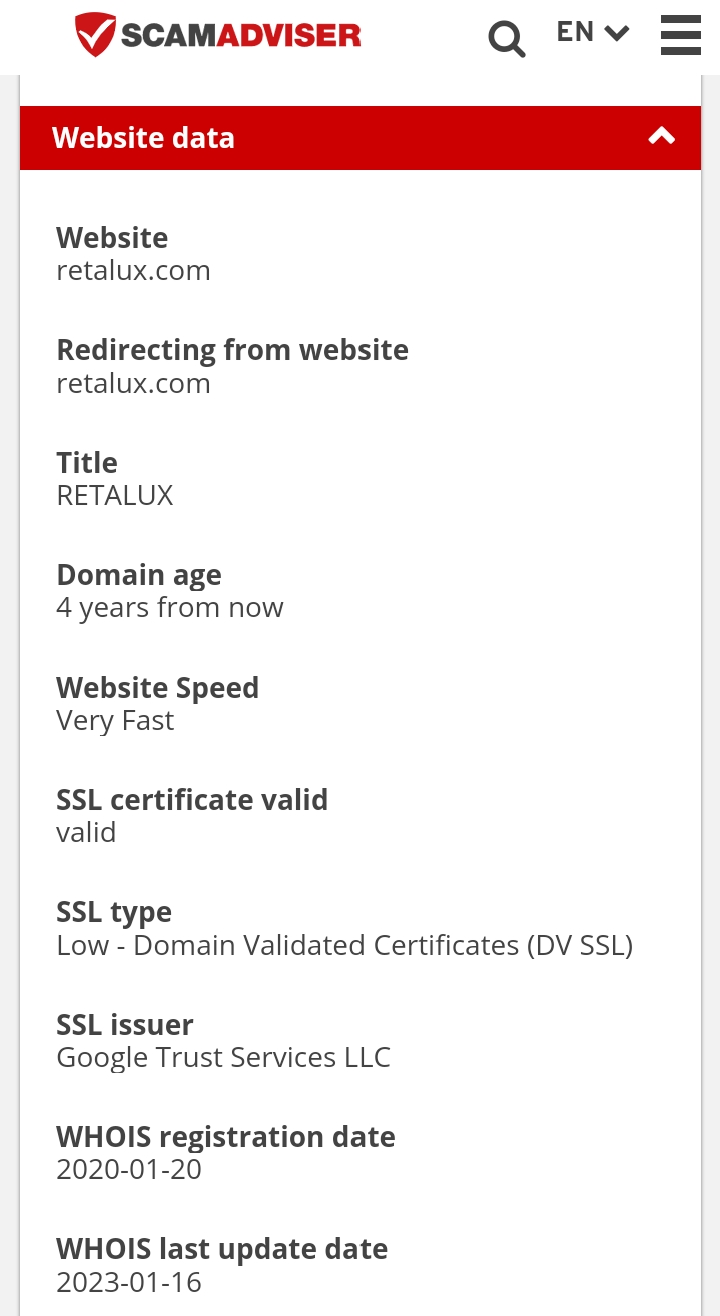Image resolution: width=720 pixels, height=1316 pixels.
Task: Open the search magnifier icon
Action: coord(507,39)
